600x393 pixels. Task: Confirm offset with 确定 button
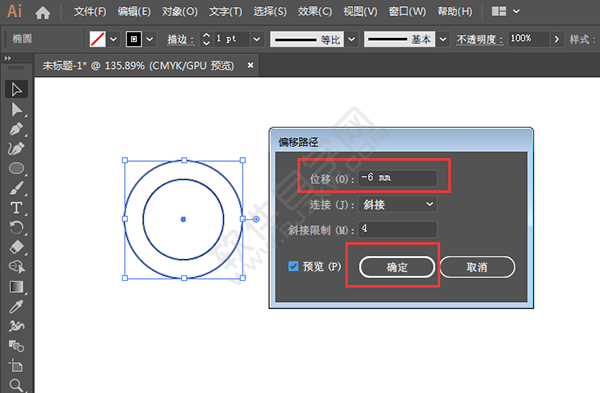point(397,267)
